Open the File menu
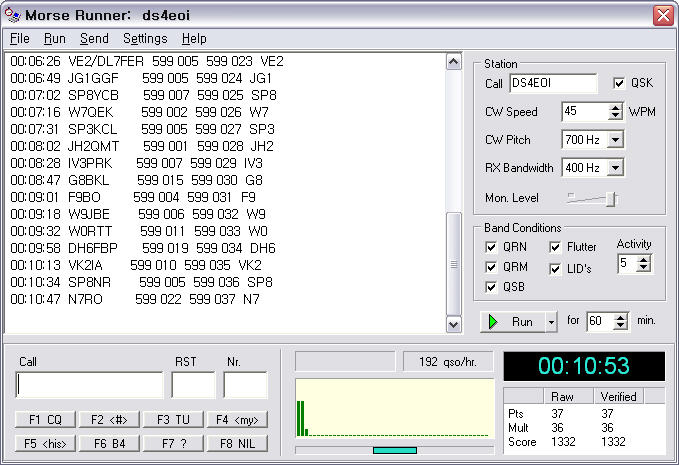679x465 pixels. point(19,39)
